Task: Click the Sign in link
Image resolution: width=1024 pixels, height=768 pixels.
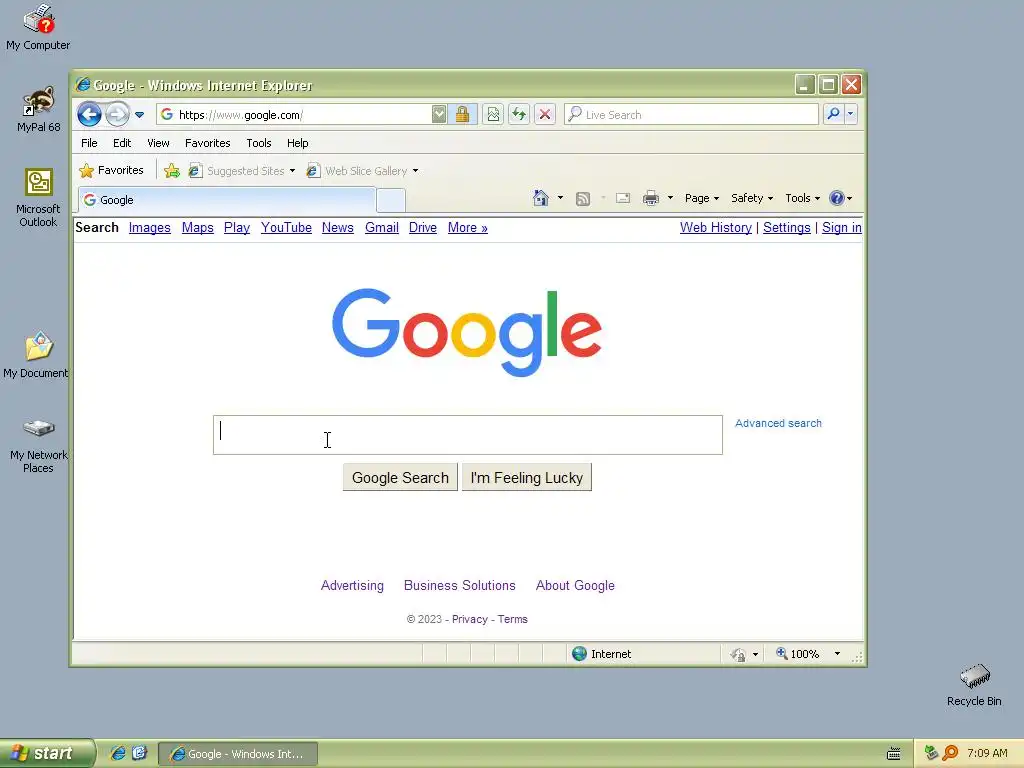Action: pyautogui.click(x=842, y=228)
